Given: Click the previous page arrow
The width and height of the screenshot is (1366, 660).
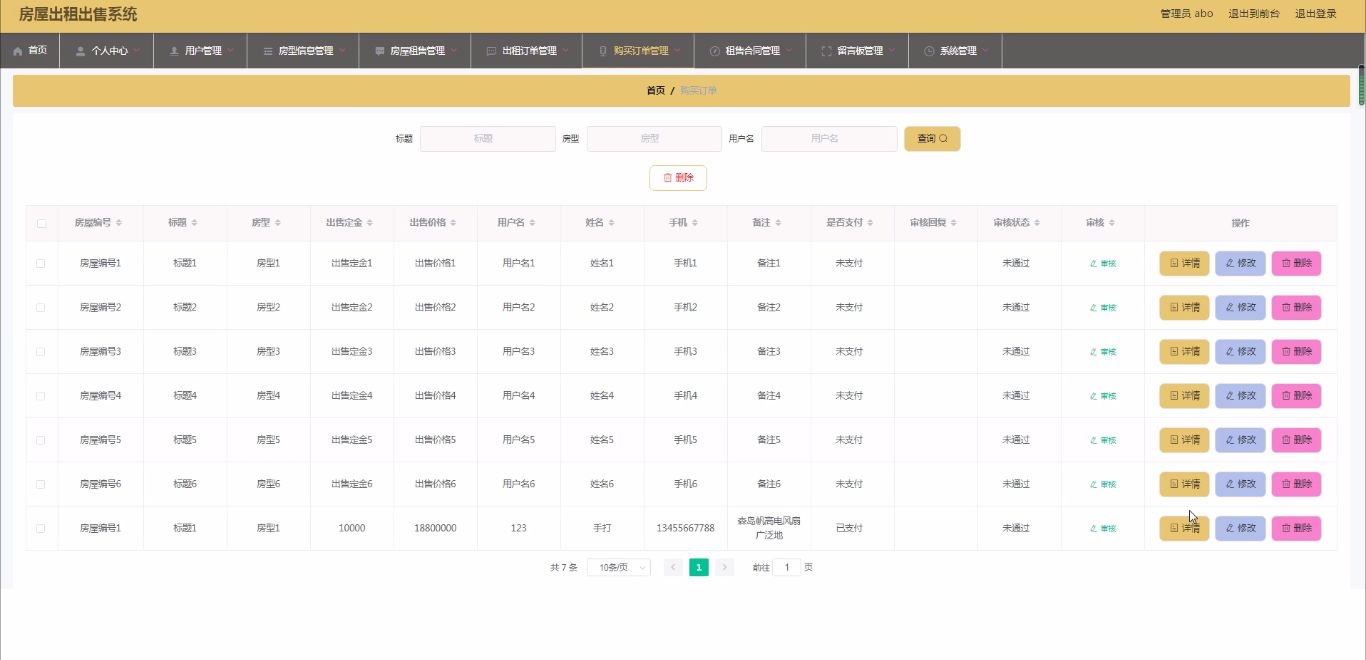Looking at the screenshot, I should click(x=673, y=567).
